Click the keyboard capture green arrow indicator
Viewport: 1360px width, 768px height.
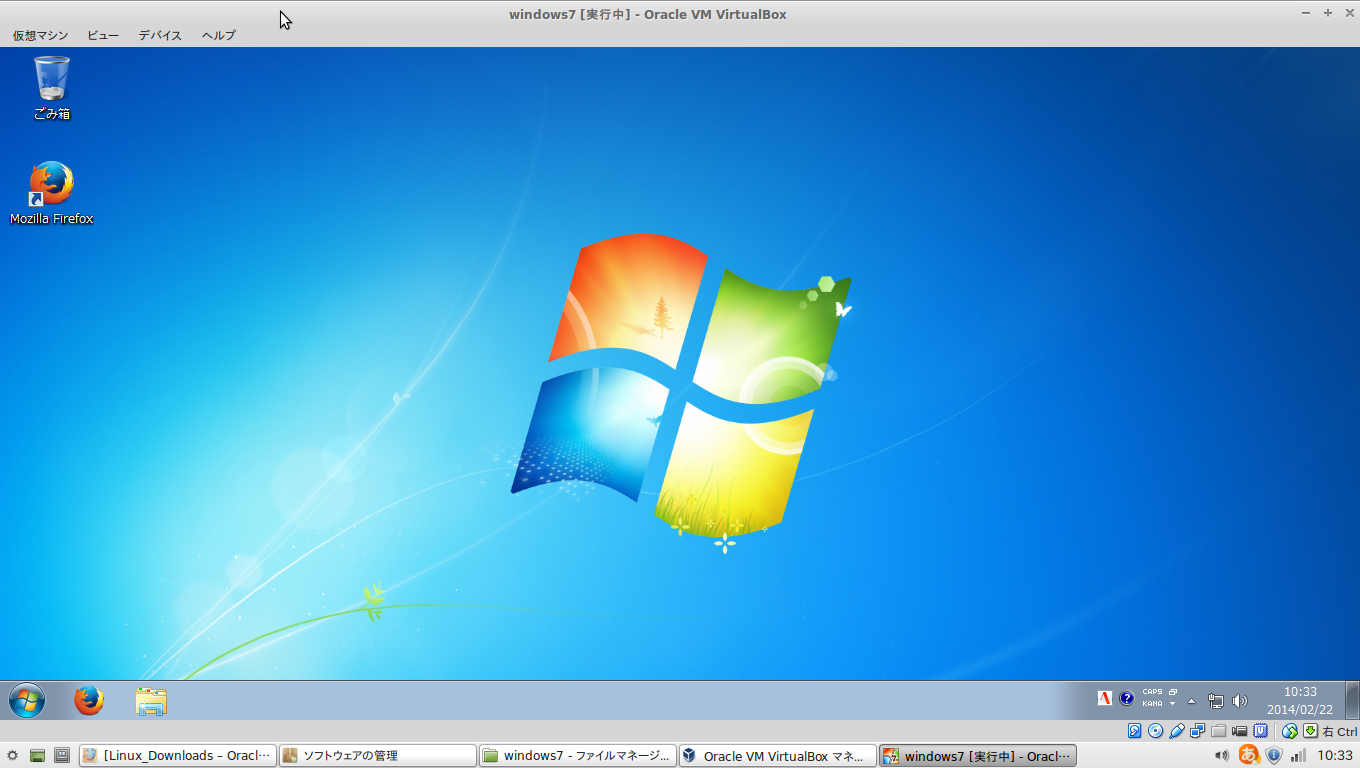click(1310, 731)
